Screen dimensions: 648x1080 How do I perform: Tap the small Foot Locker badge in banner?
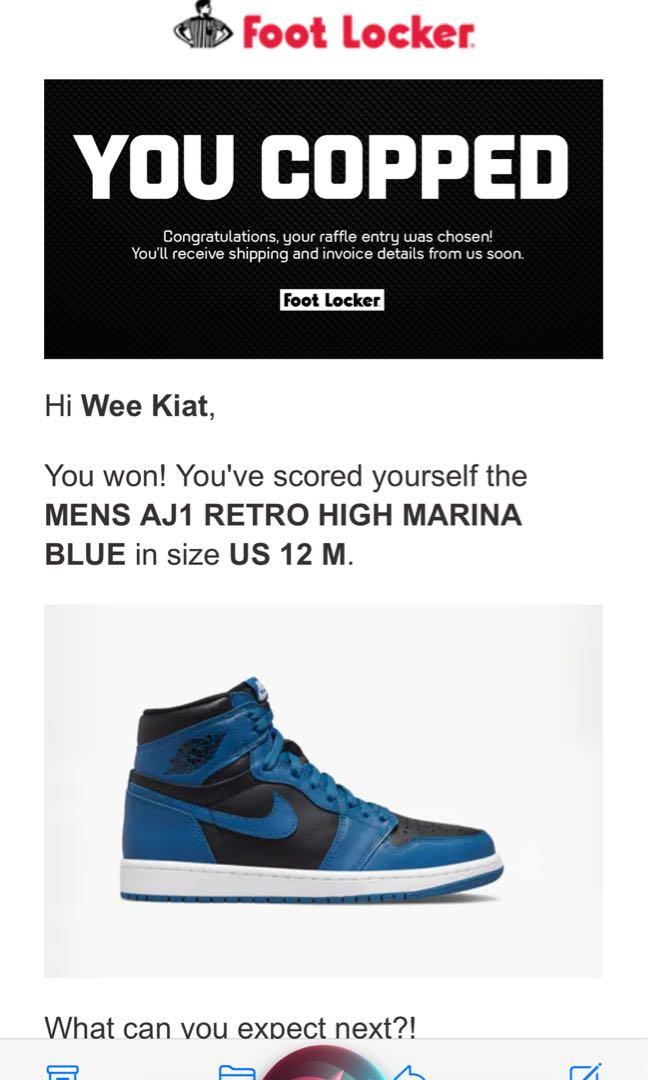[332, 300]
